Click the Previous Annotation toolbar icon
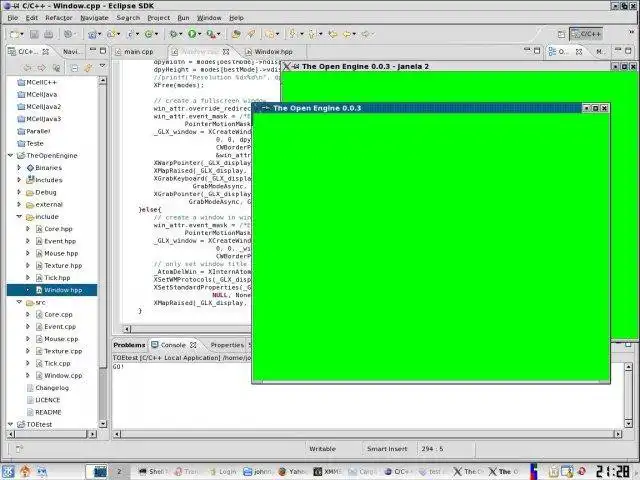Image resolution: width=640 pixels, height=480 pixels. click(312, 34)
